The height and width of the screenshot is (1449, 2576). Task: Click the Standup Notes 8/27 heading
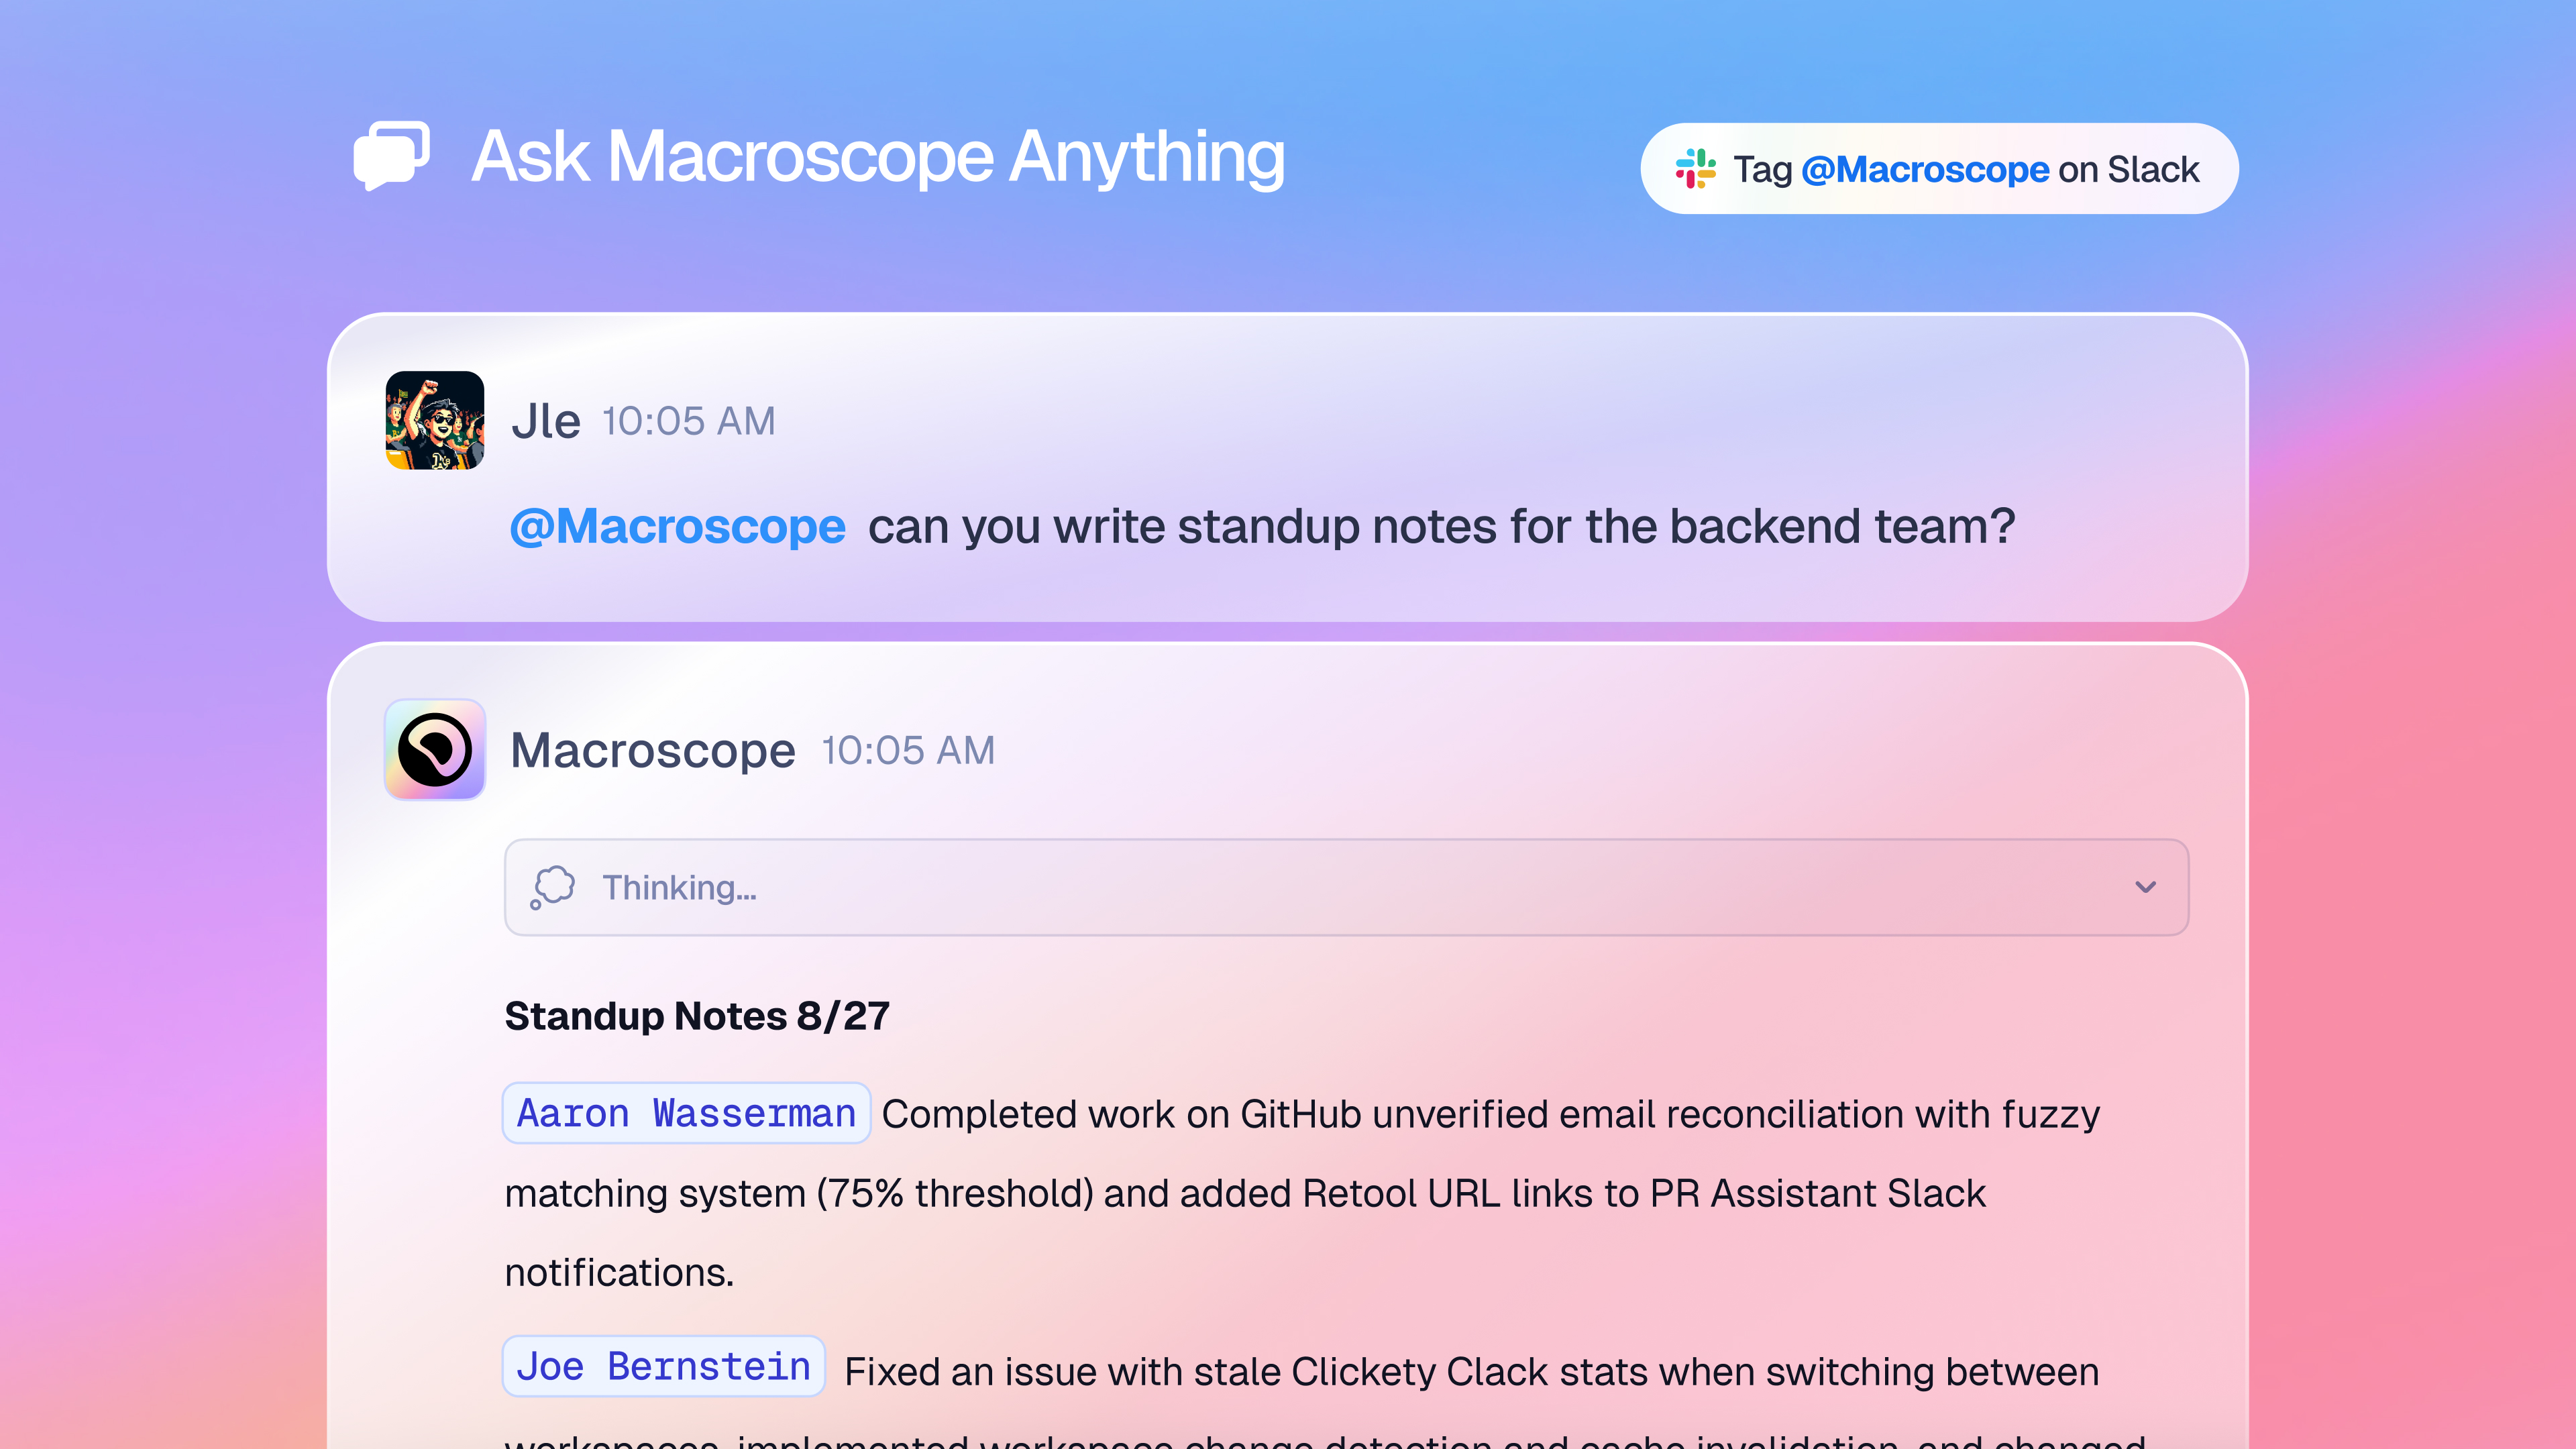[697, 1014]
